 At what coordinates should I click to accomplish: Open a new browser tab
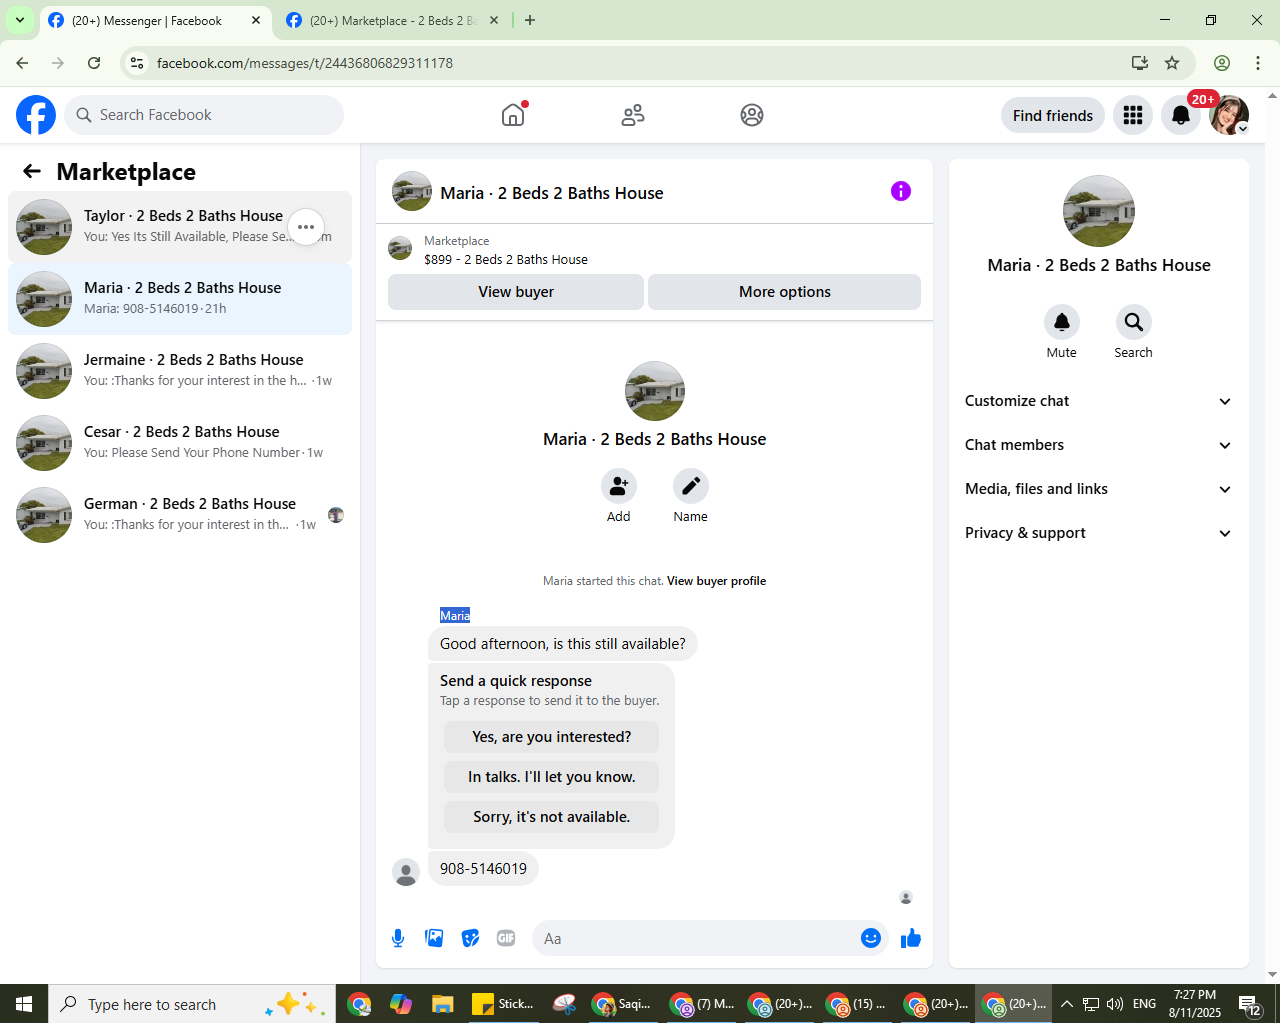pos(530,20)
